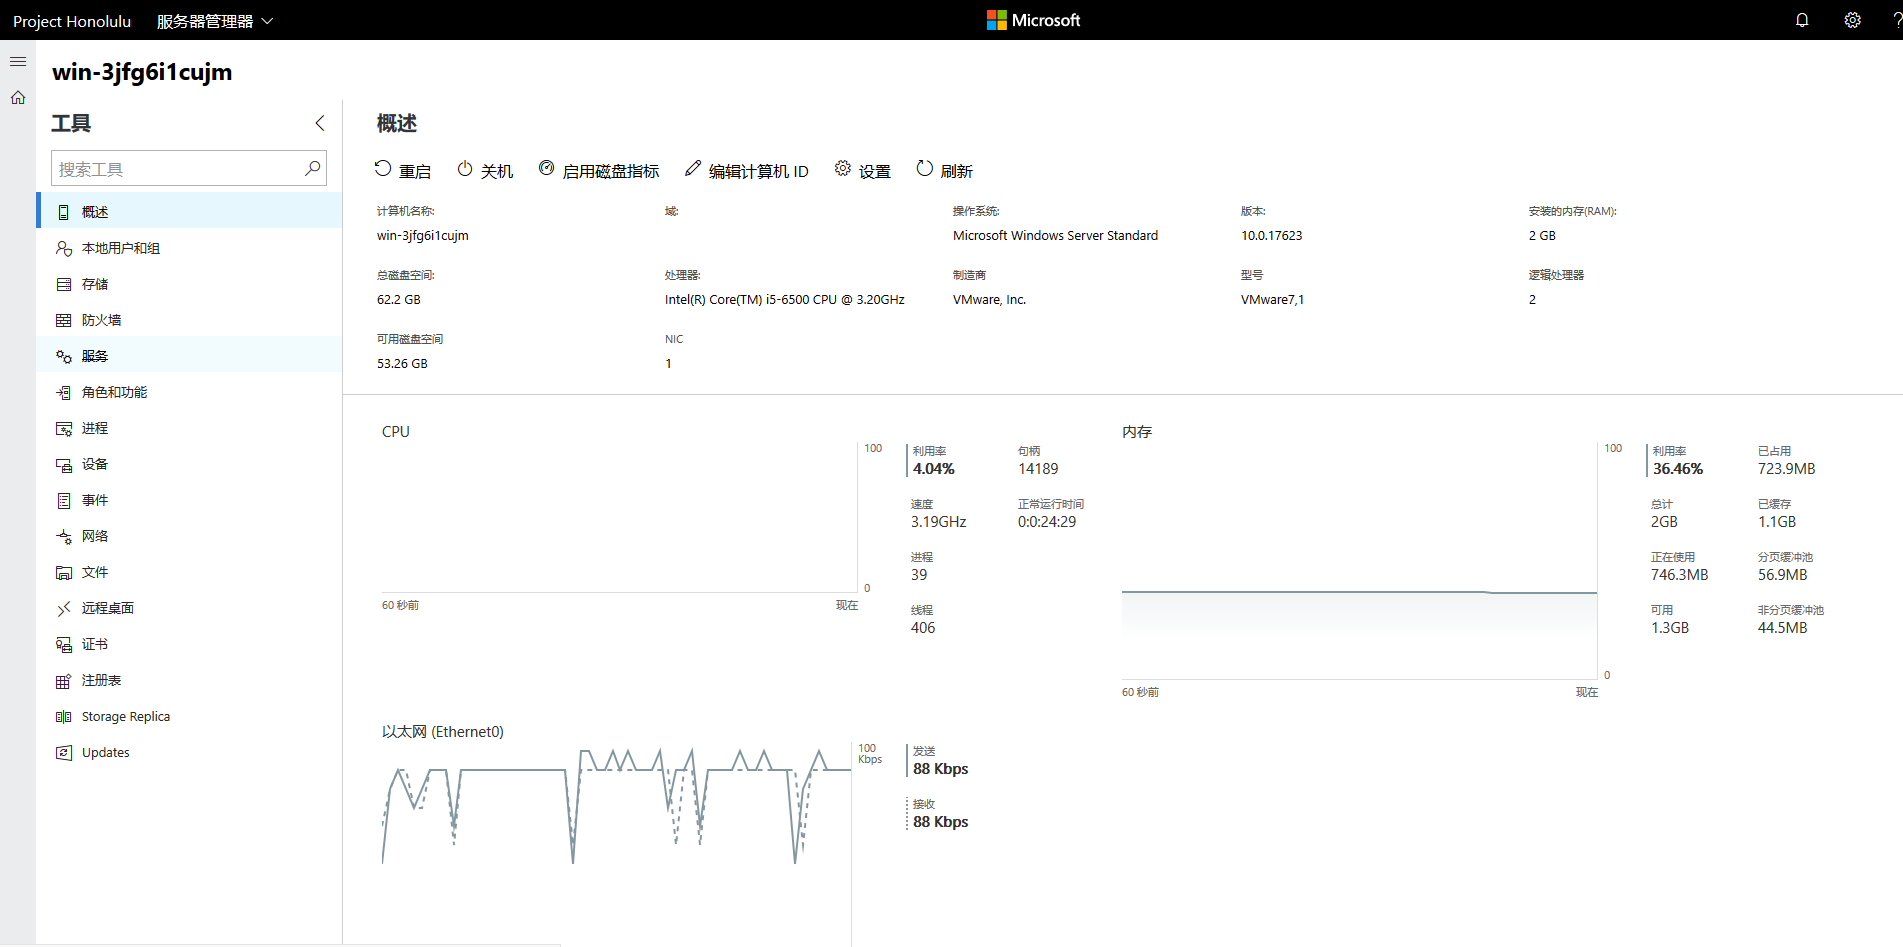Go to the home icon
The width and height of the screenshot is (1903, 947).
point(18,98)
